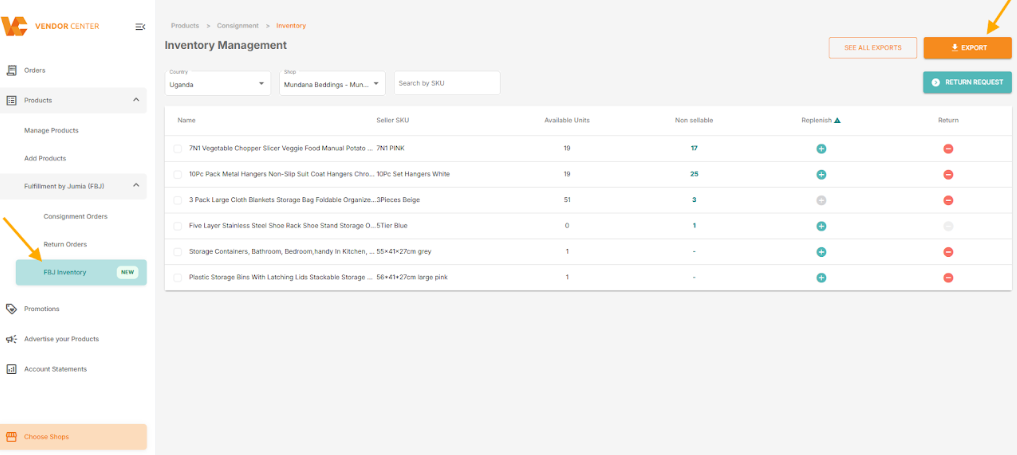
Task: Collapse sidebar using the hamburger menu icon
Action: click(x=140, y=26)
